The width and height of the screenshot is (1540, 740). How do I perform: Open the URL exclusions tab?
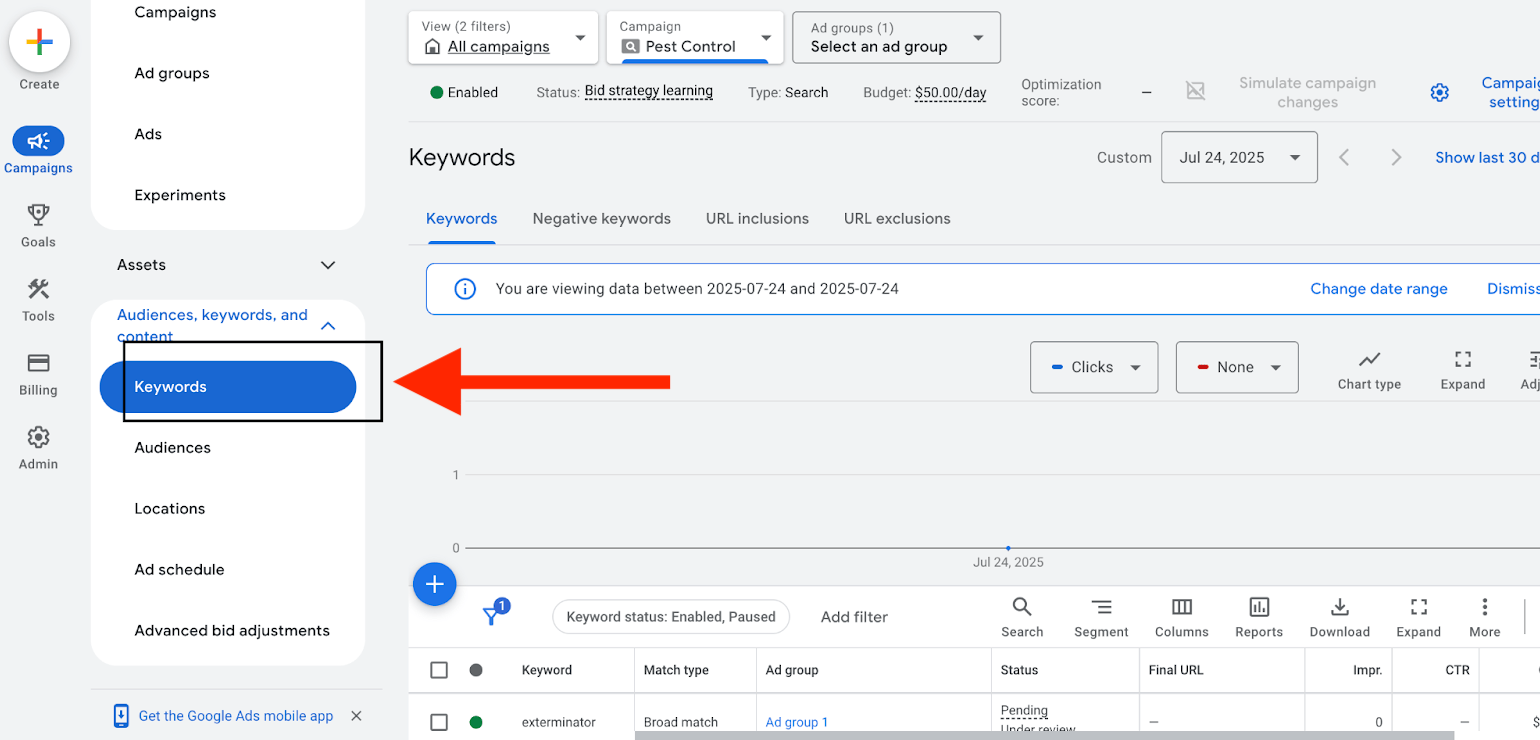pyautogui.click(x=896, y=219)
